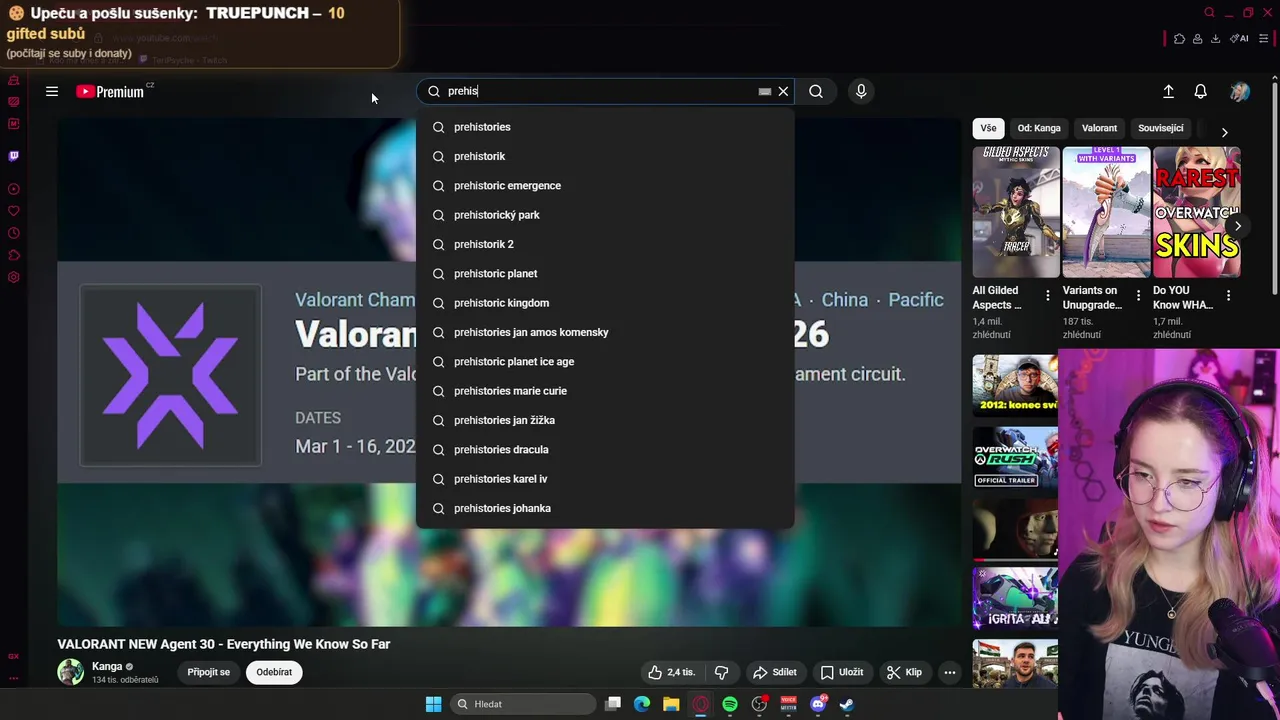Pick 'prehistorický park' from suggestions
1280x720 pixels.
[x=605, y=215]
